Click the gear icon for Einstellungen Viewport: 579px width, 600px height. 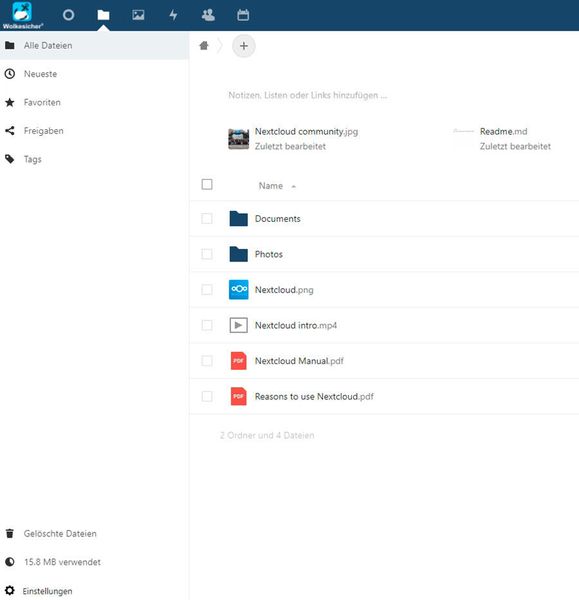(x=10, y=590)
